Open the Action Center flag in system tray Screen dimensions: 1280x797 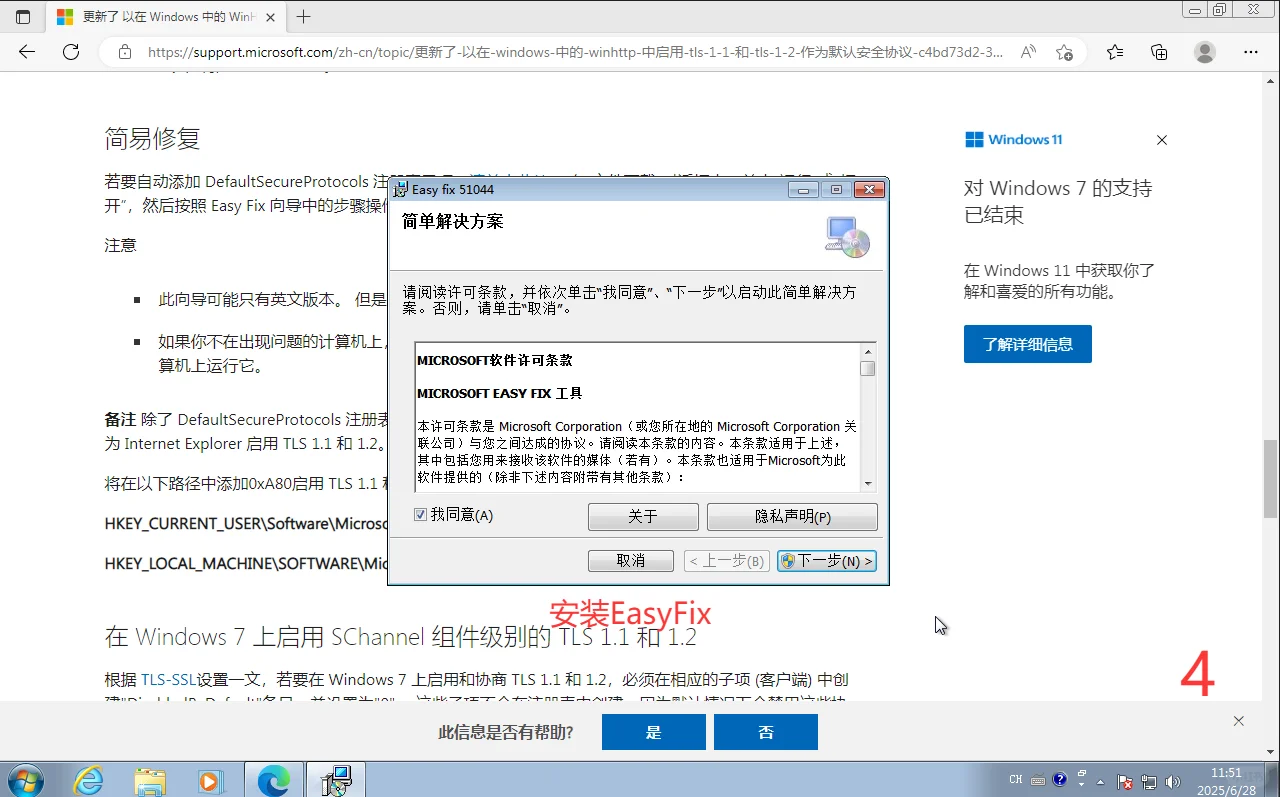1126,781
